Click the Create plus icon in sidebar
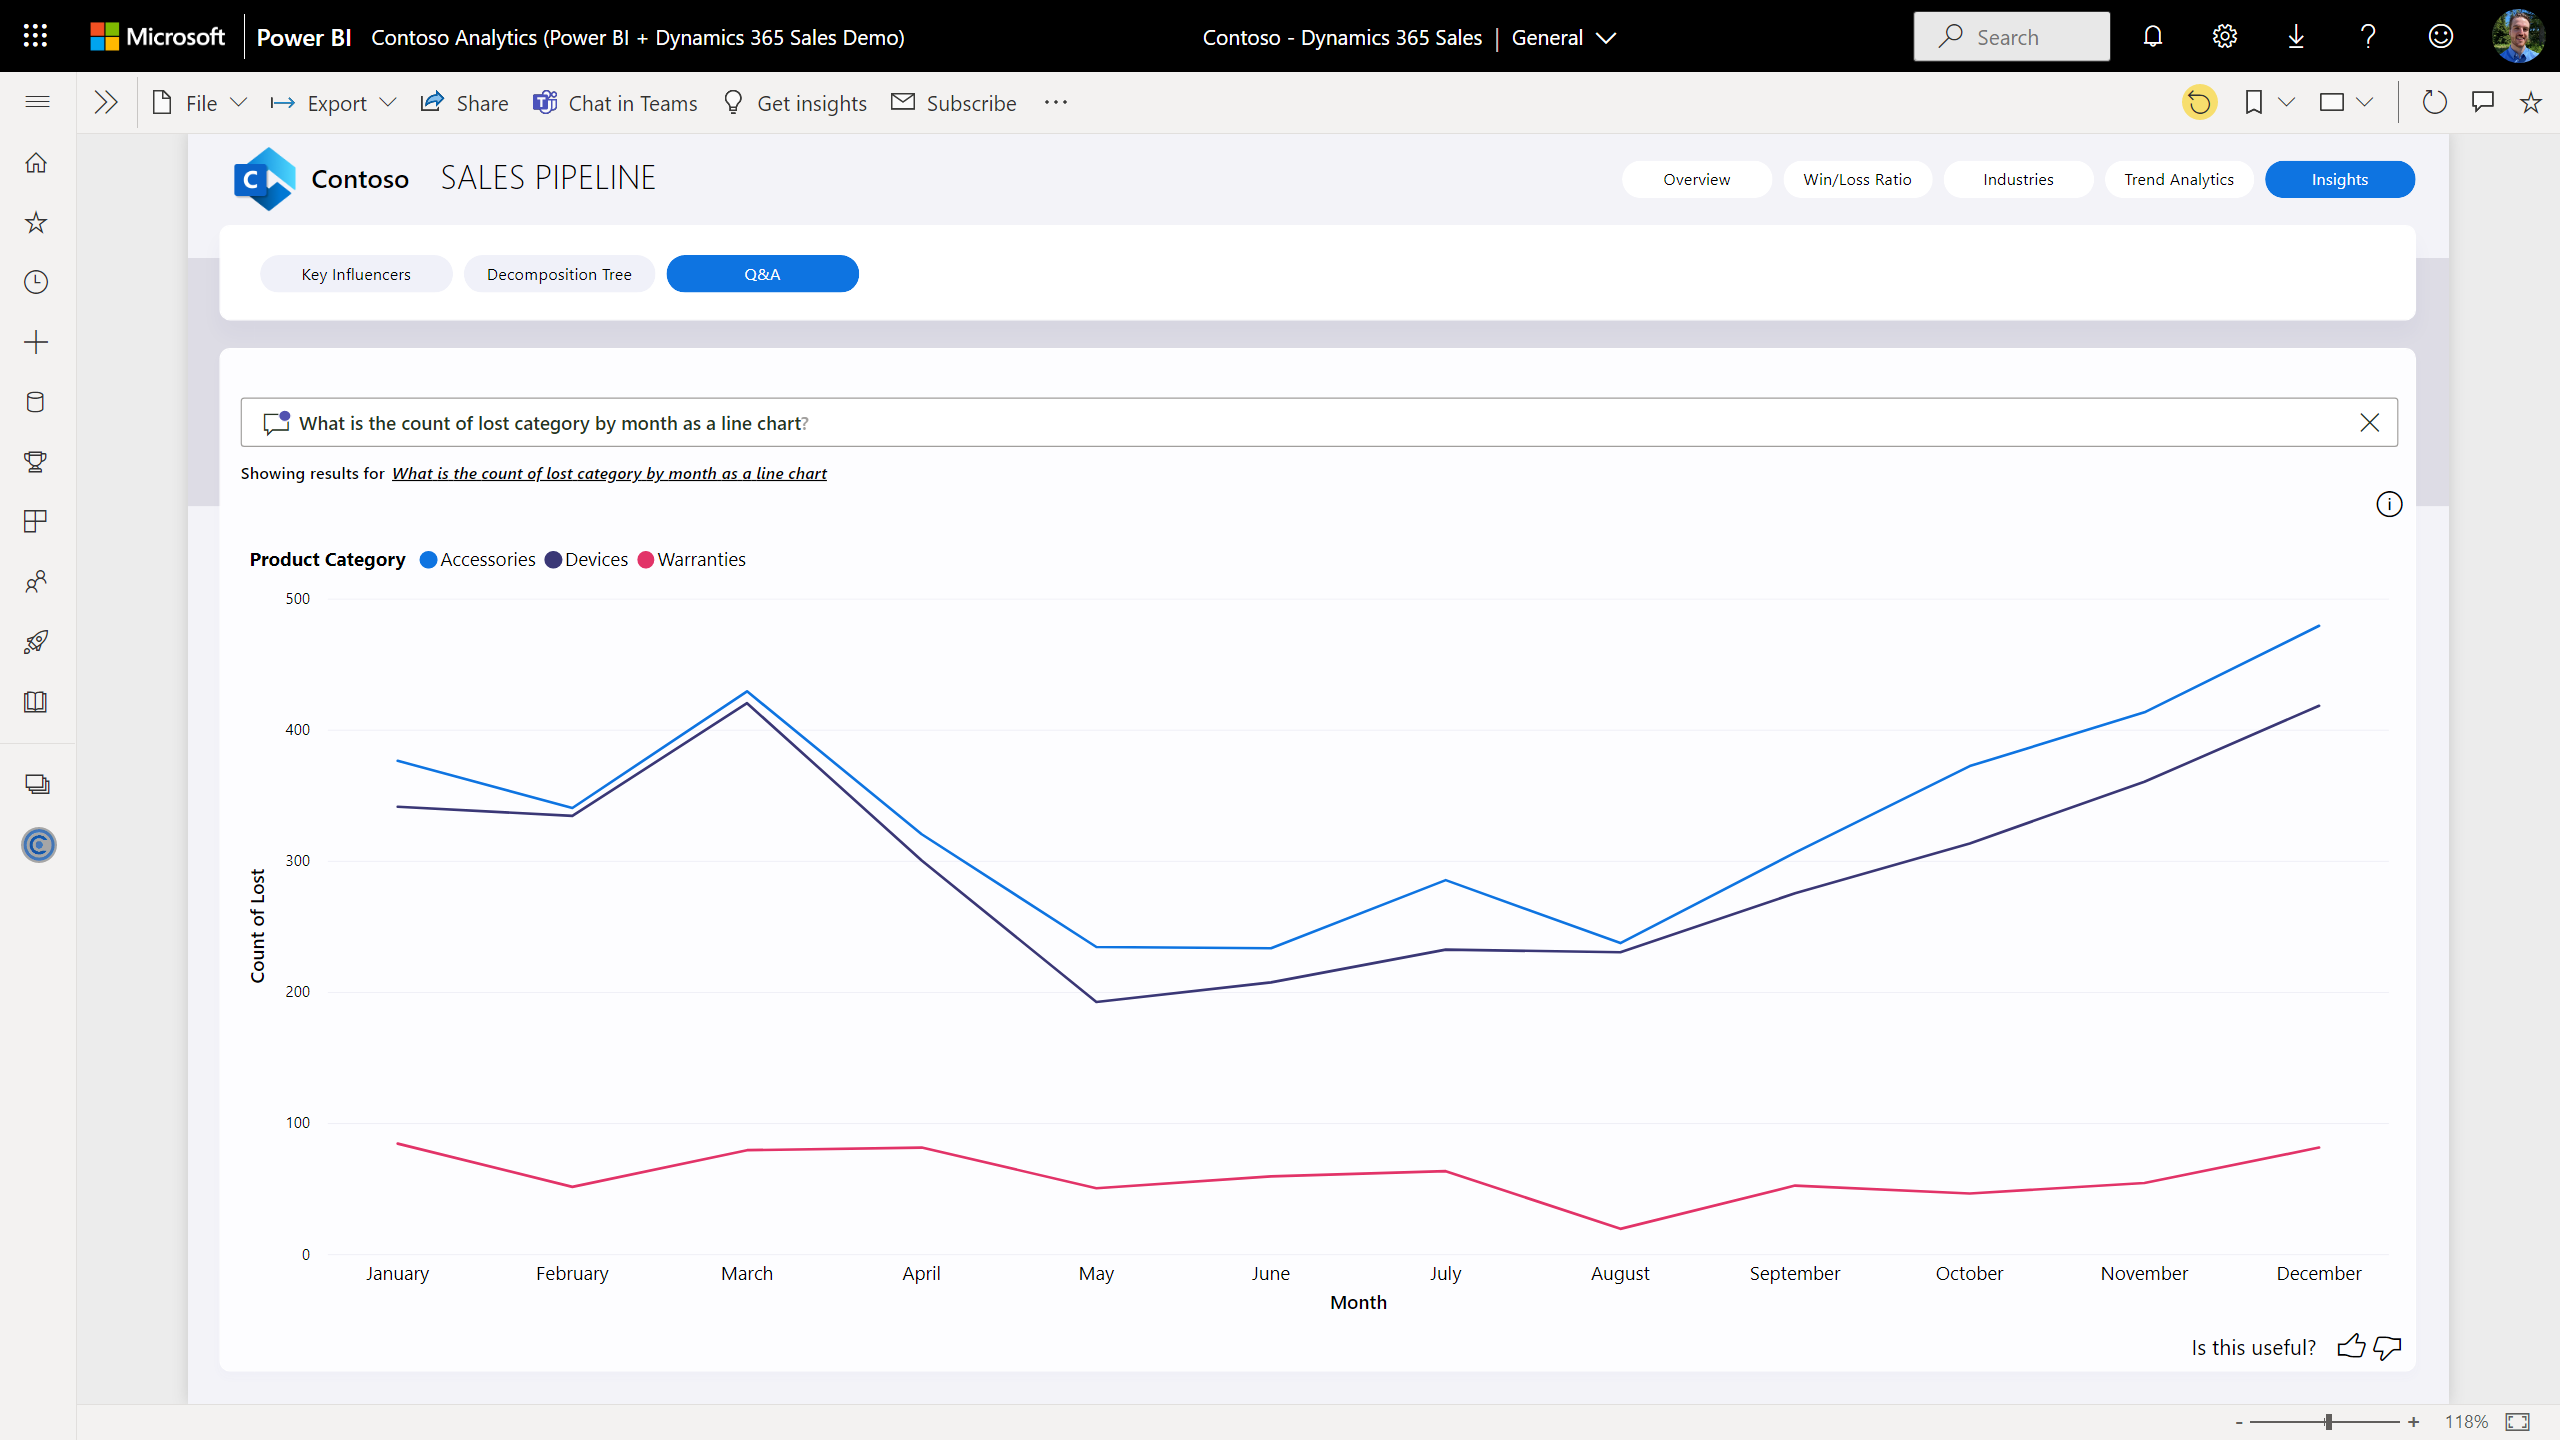Screen dimensions: 2560x1440 36,341
